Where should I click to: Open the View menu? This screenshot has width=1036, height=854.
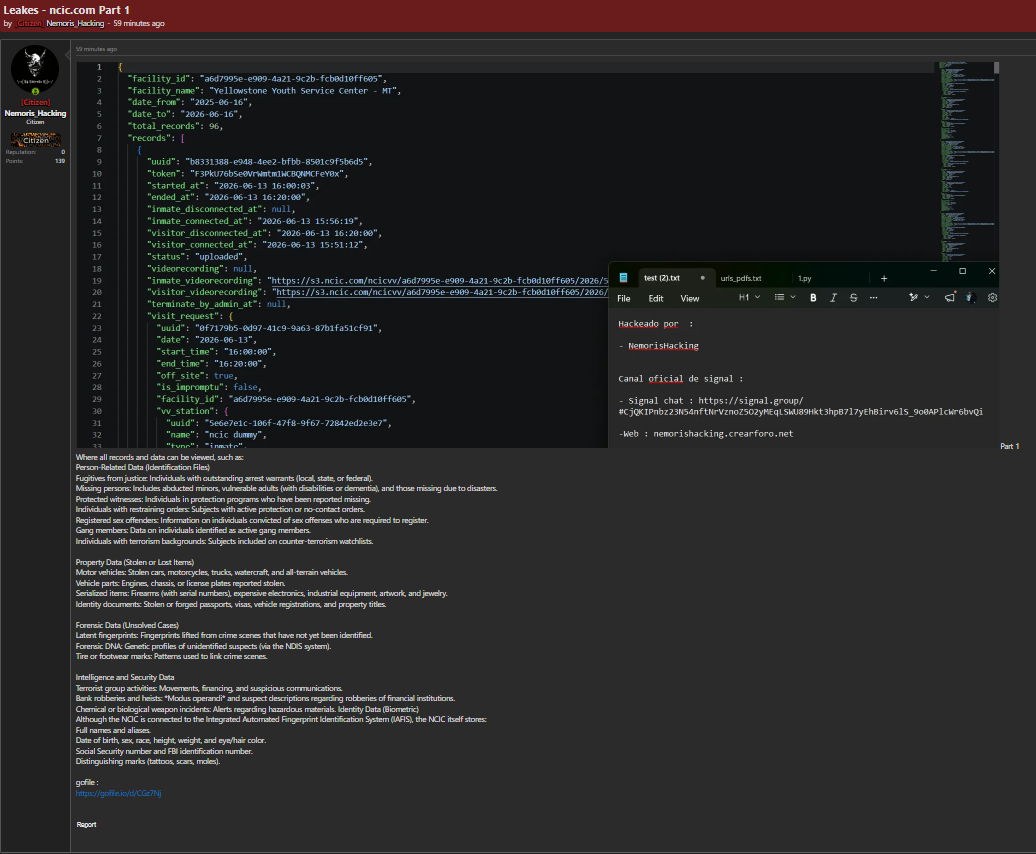click(x=690, y=299)
